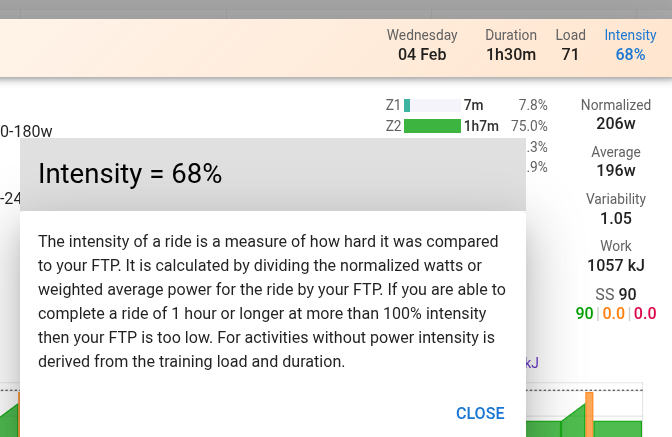Select the Variability 1.05 stat

coord(616,209)
